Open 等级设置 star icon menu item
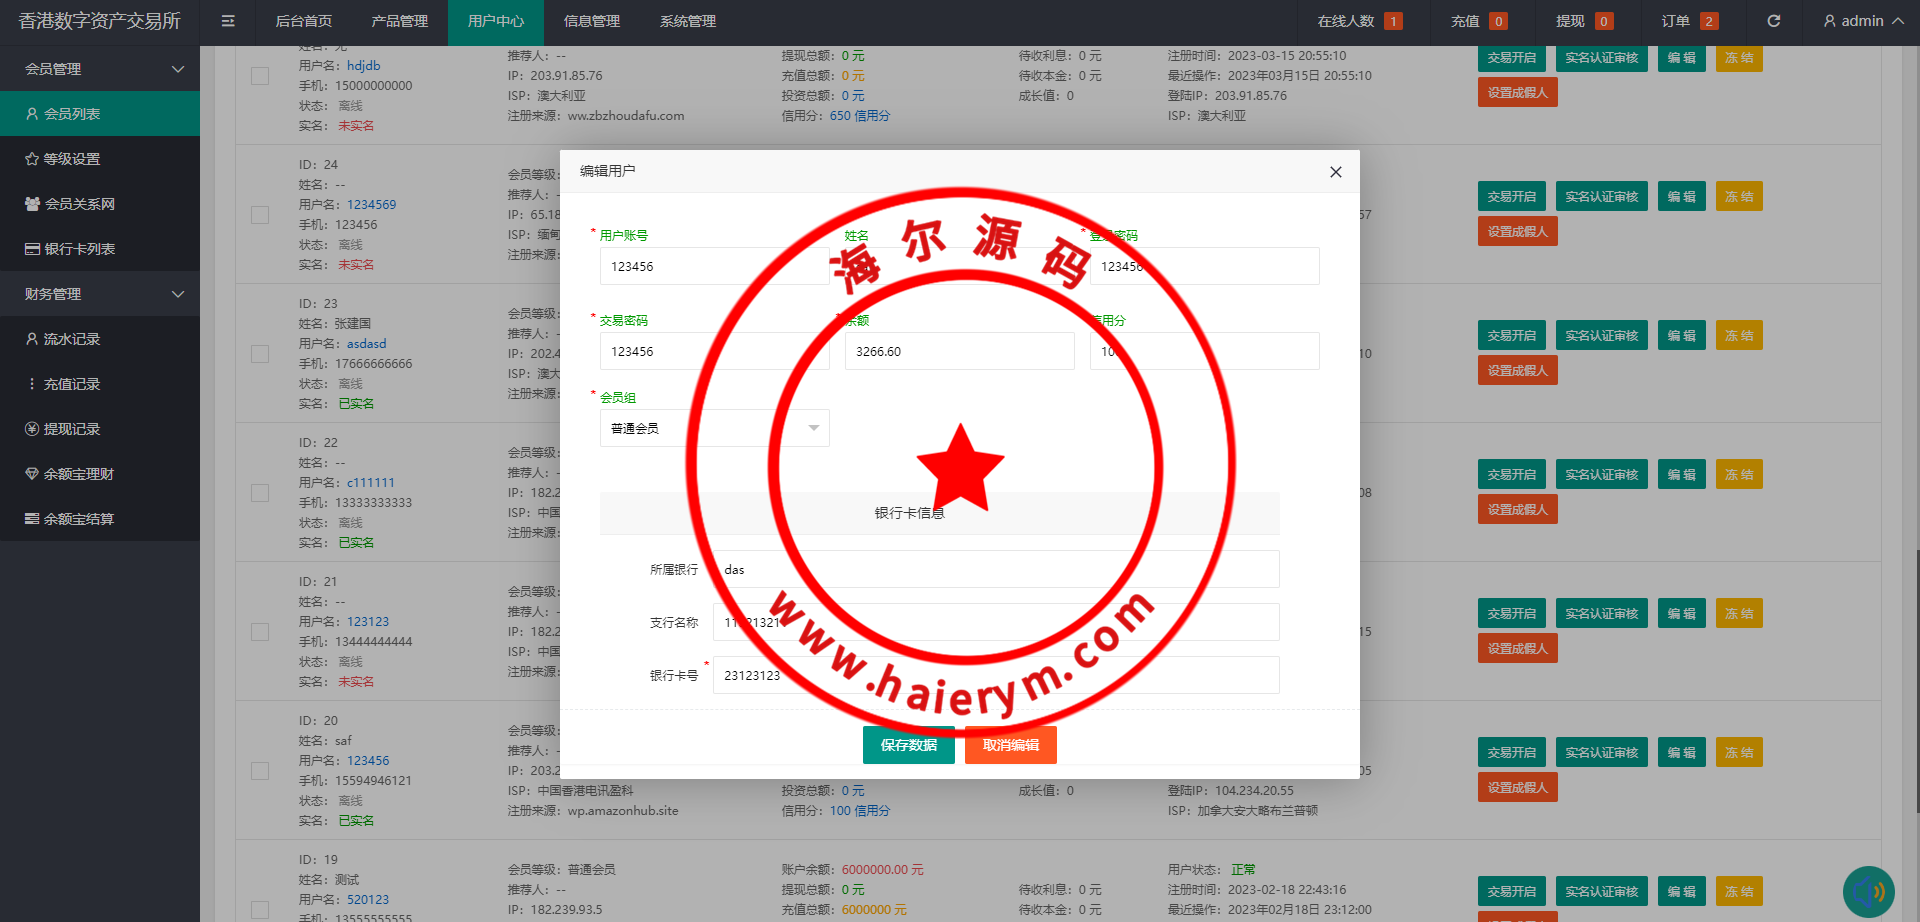 (100, 159)
